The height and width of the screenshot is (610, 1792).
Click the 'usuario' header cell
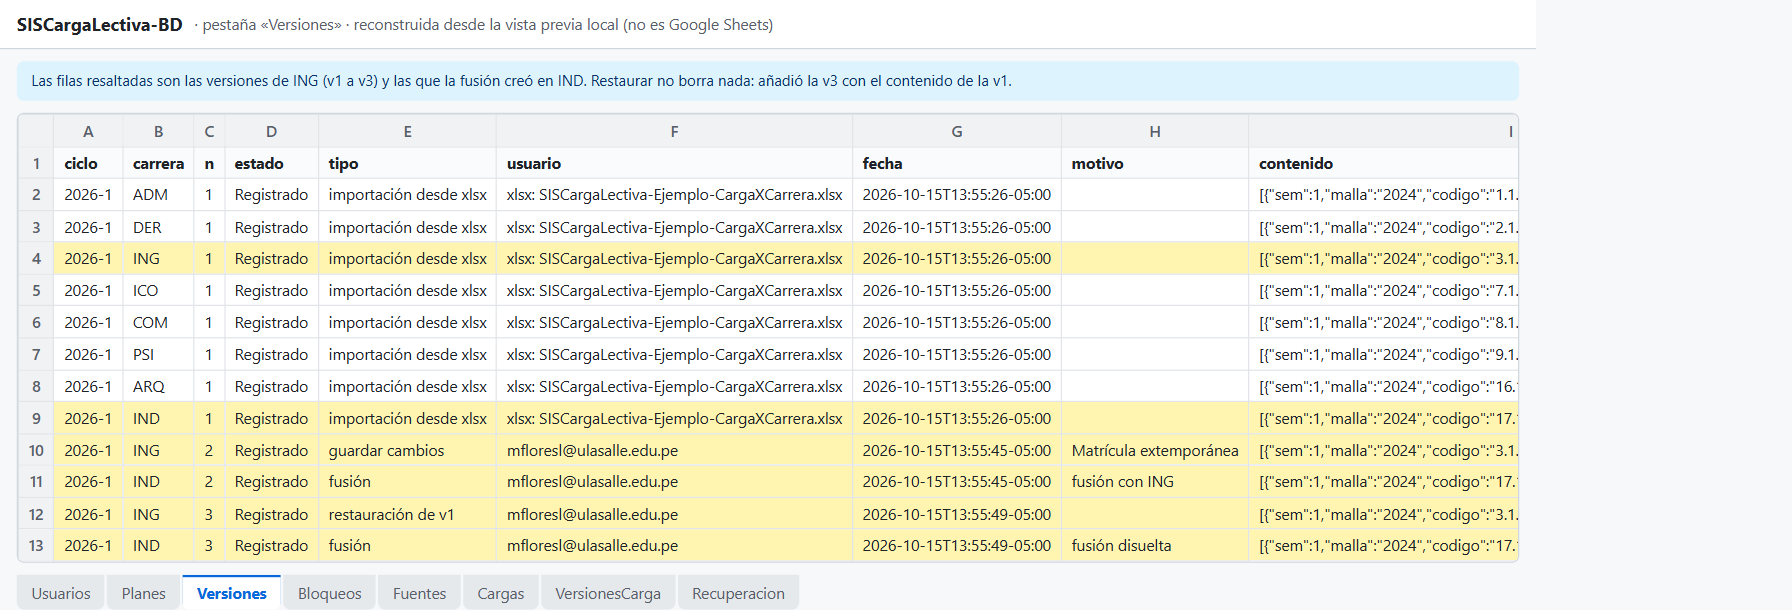tap(675, 163)
